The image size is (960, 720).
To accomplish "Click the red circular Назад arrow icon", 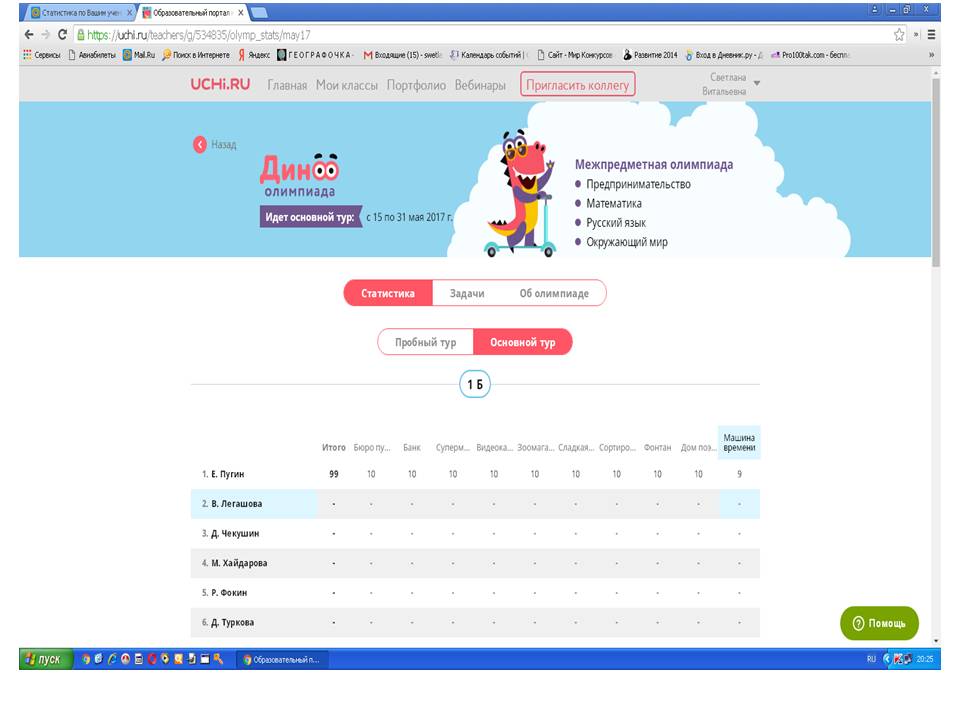I will pos(200,144).
